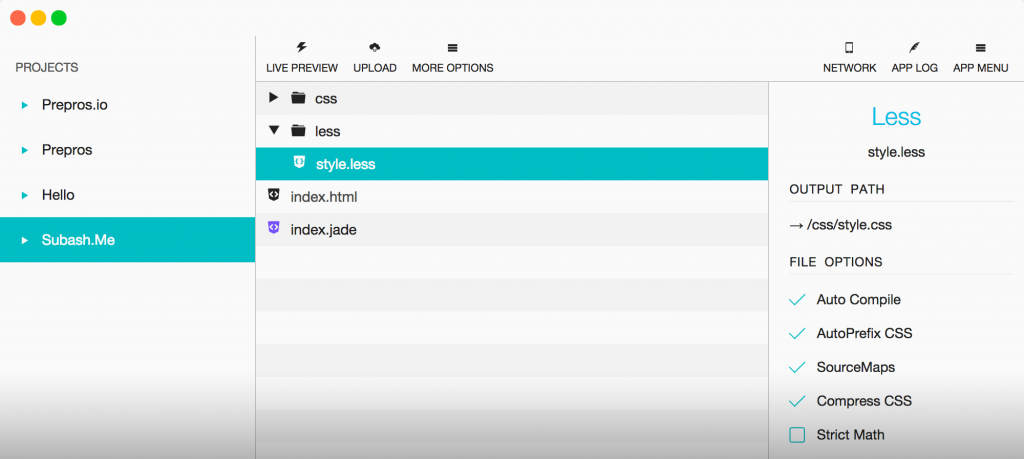Screen dimensions: 1024x459
Task: Disable the Auto Compile option
Action: [x=797, y=300]
